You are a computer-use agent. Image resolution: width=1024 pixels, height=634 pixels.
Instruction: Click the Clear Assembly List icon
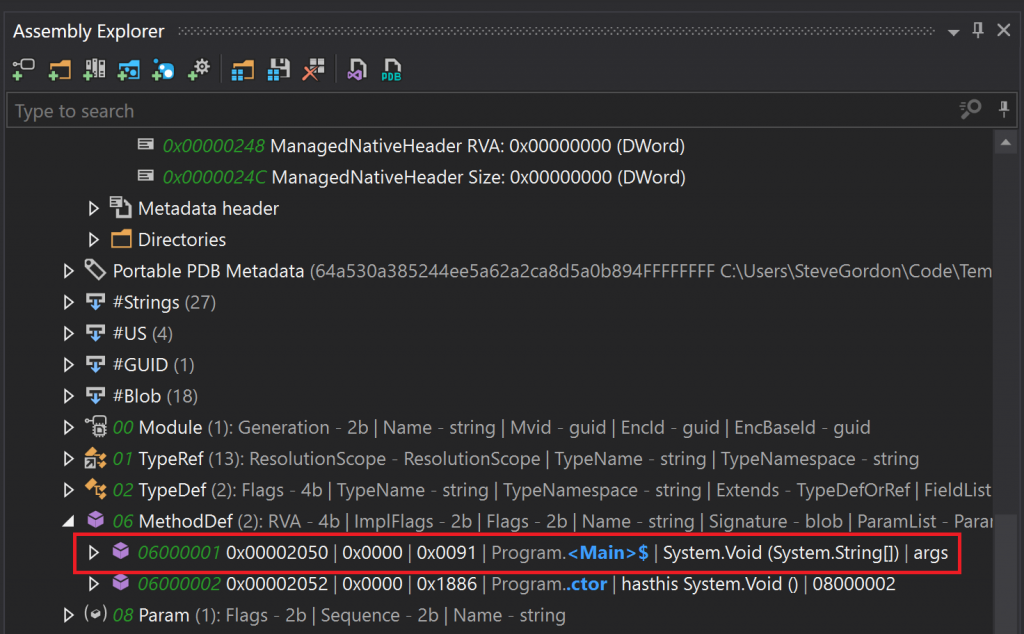pos(313,69)
